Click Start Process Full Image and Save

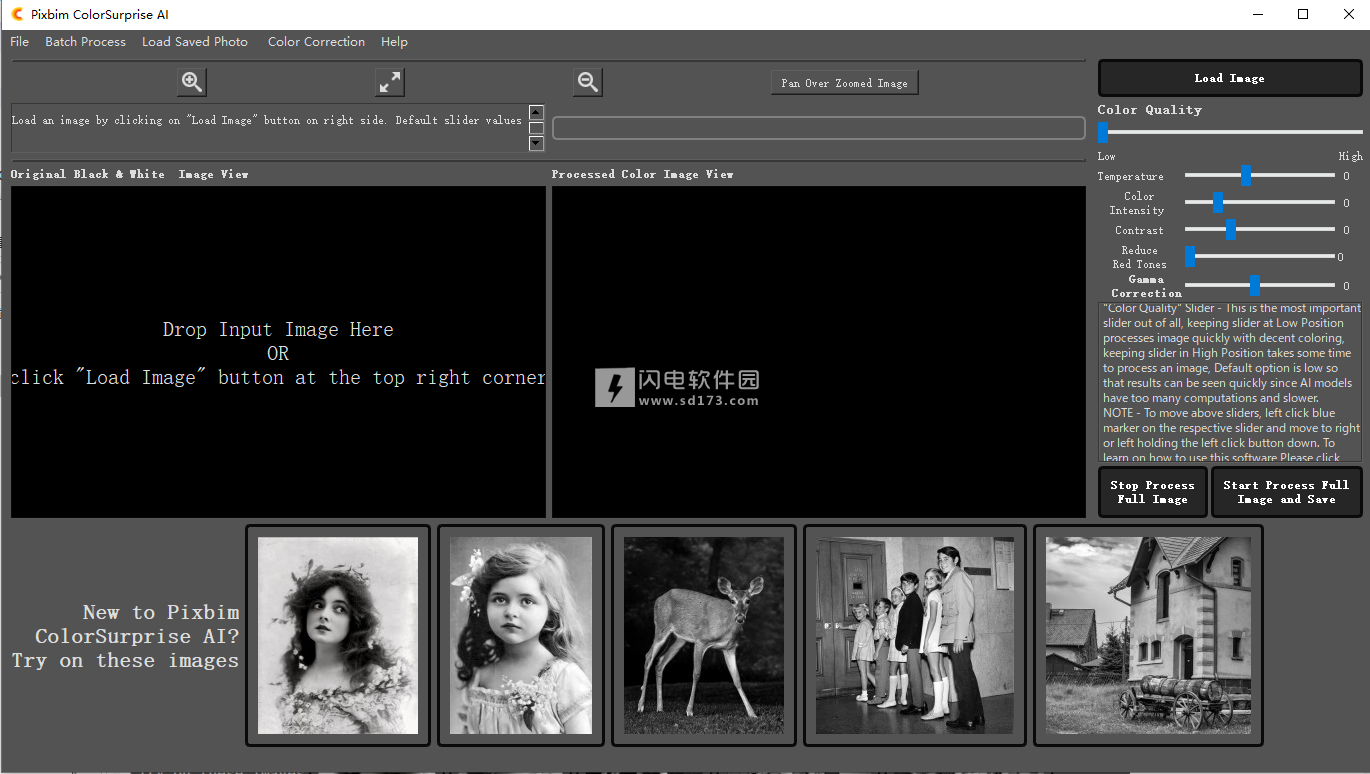pos(1287,492)
